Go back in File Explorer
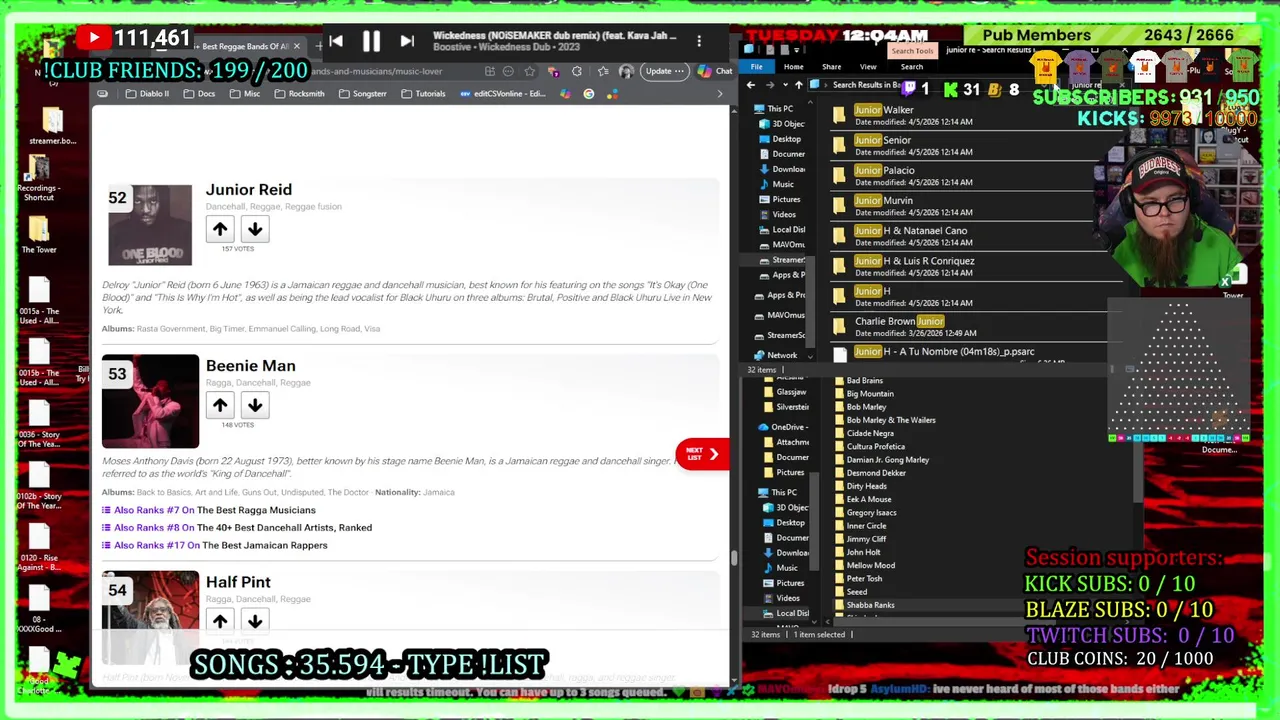This screenshot has width=1280, height=720. tap(751, 85)
